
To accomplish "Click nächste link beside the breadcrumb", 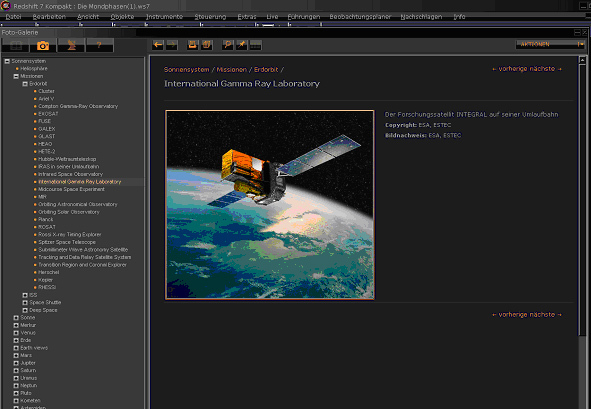I will 546,69.
